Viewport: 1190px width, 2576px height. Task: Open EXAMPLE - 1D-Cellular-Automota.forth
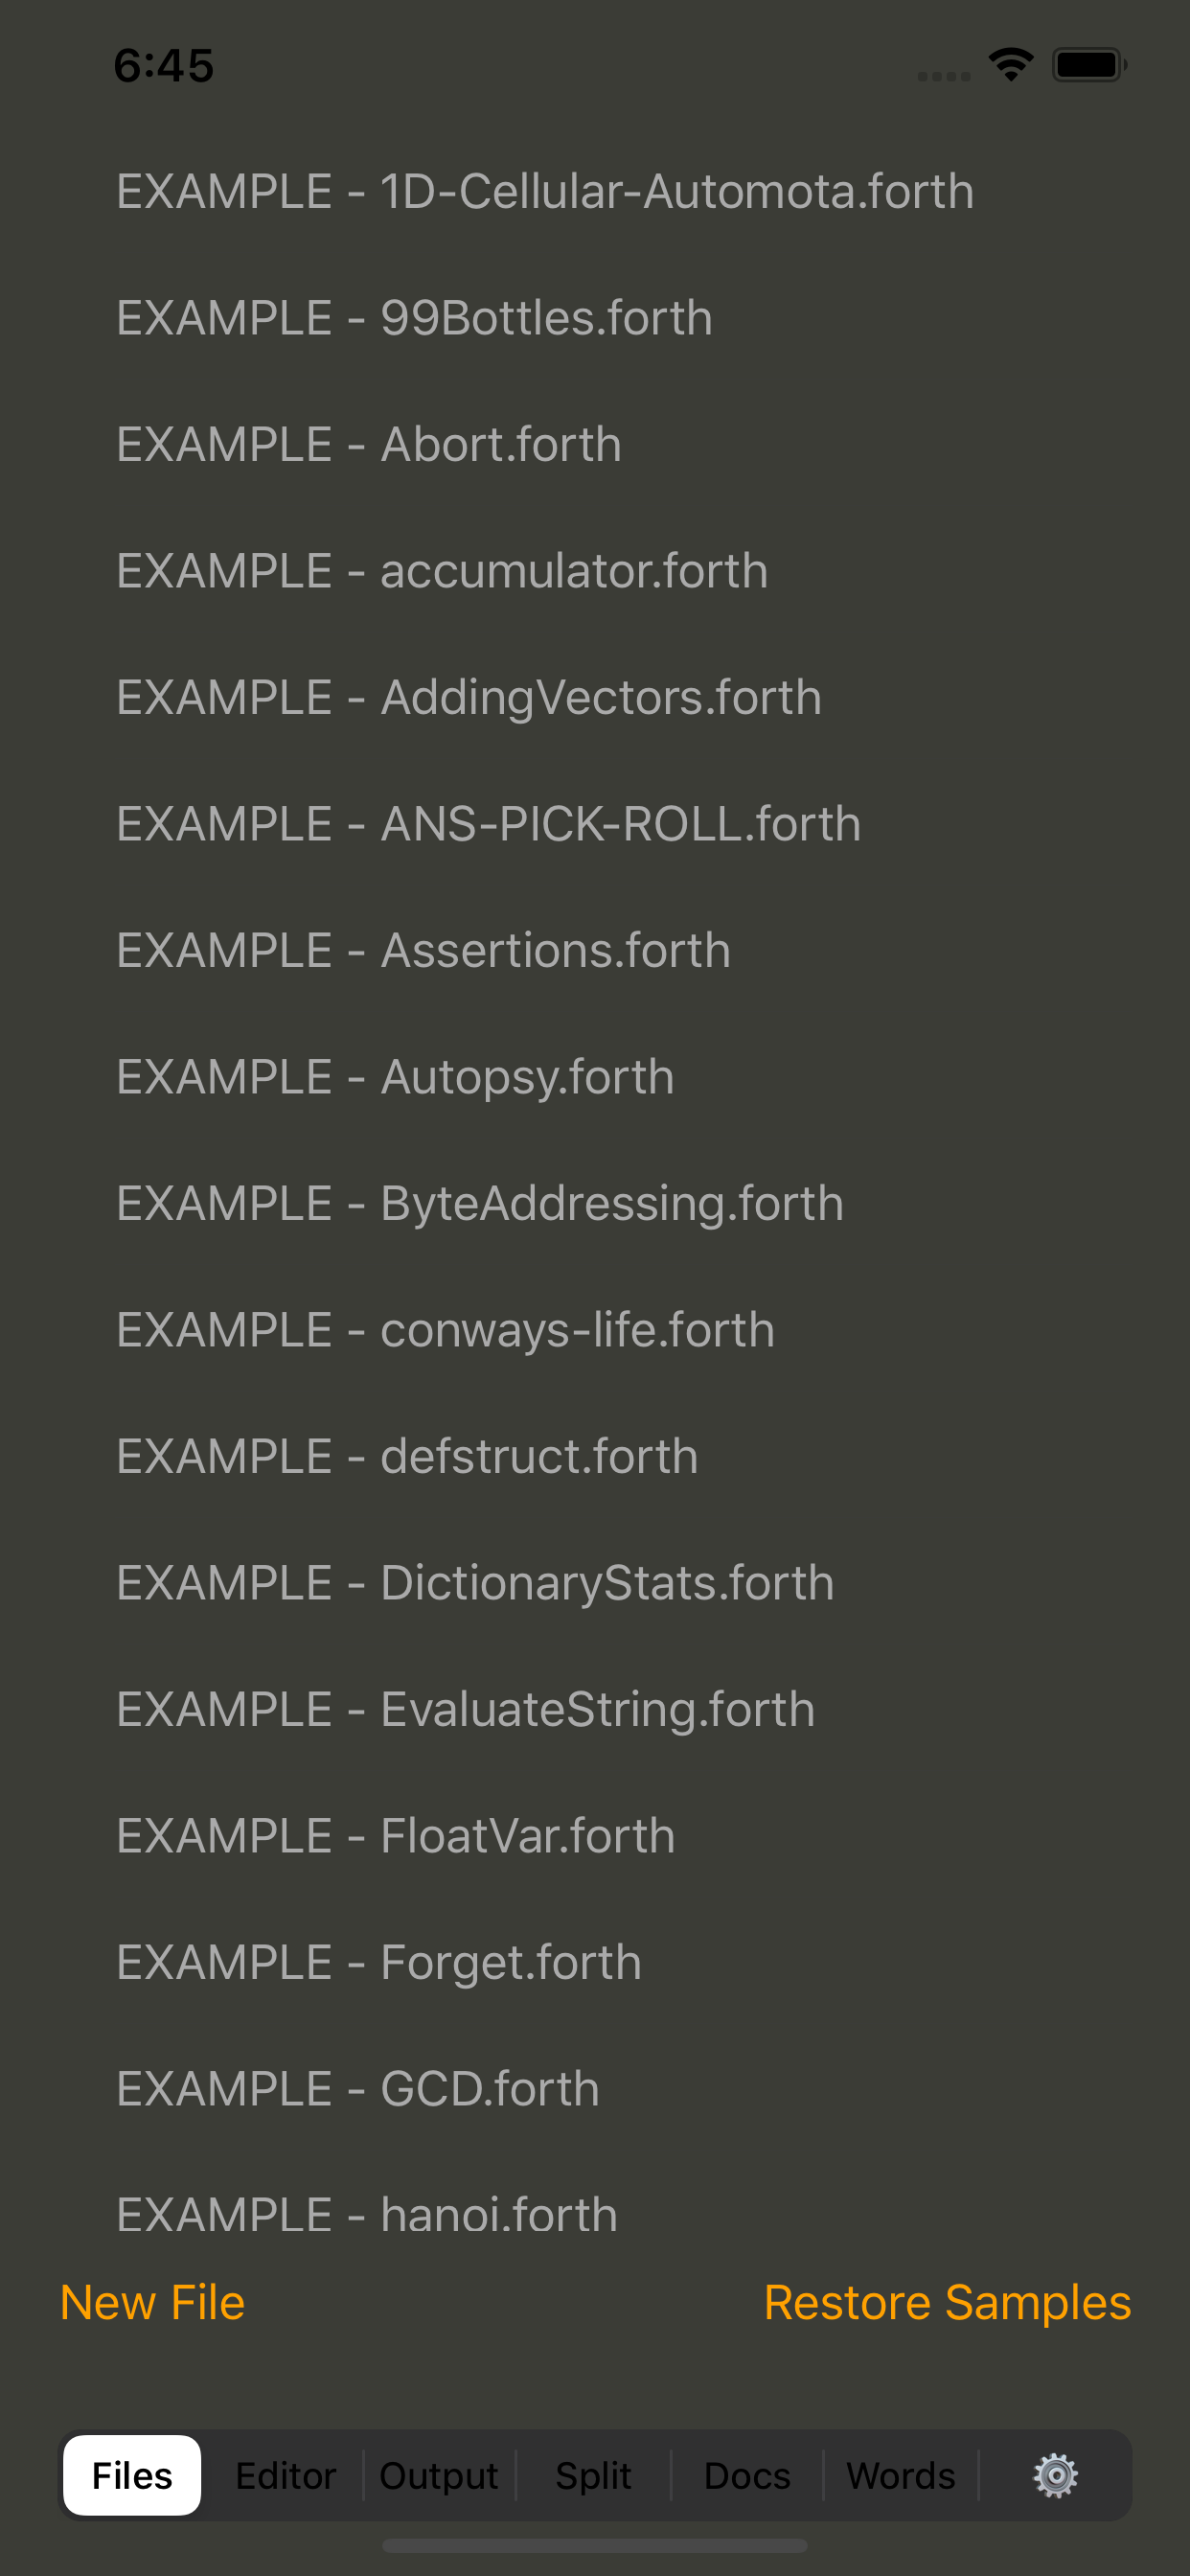coord(545,191)
